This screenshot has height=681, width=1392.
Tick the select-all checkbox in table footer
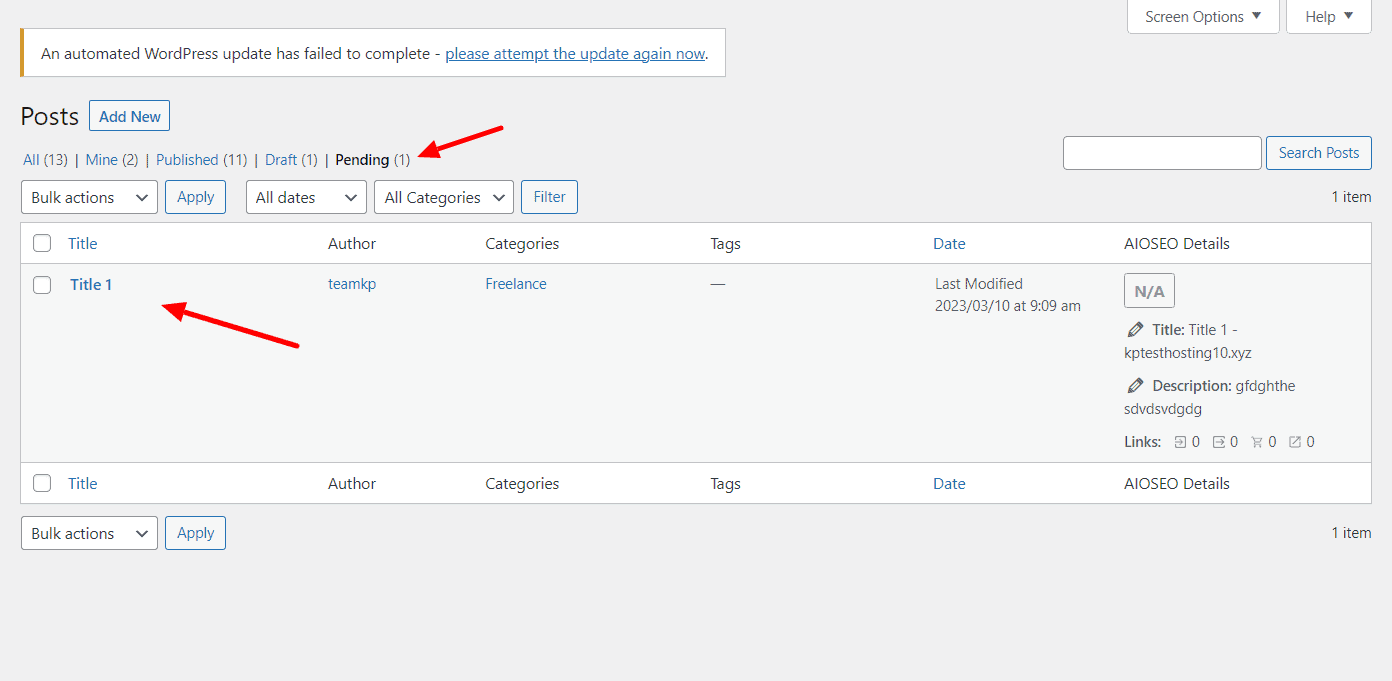coord(42,483)
